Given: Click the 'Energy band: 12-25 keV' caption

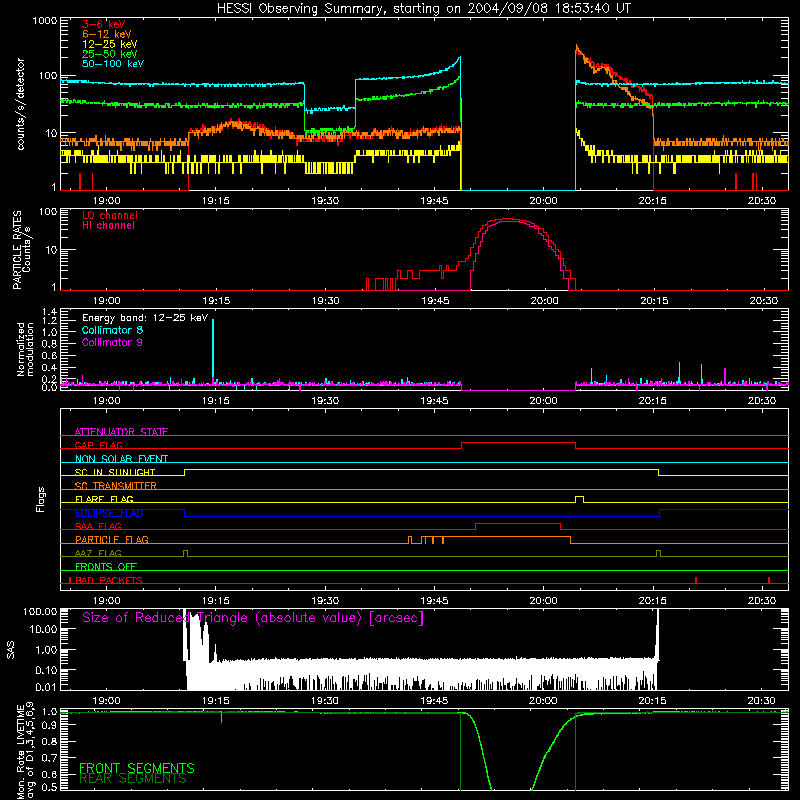Looking at the screenshot, I should point(145,318).
